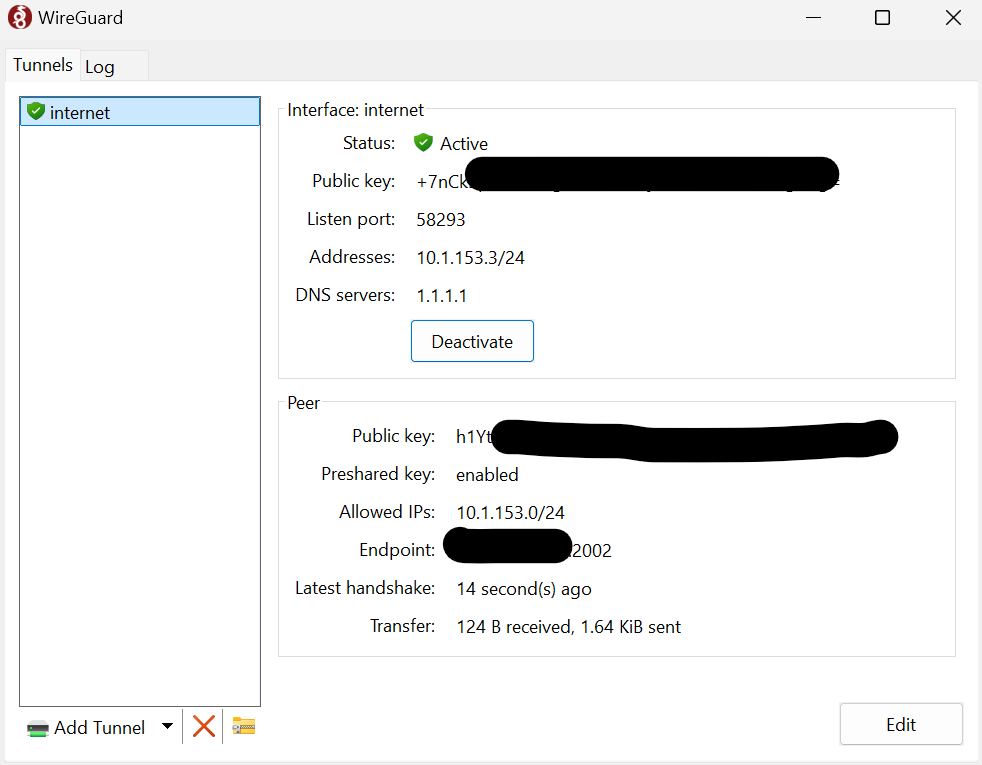
Task: Click the DNS server value 1.1.1.1
Action: pyautogui.click(x=442, y=296)
